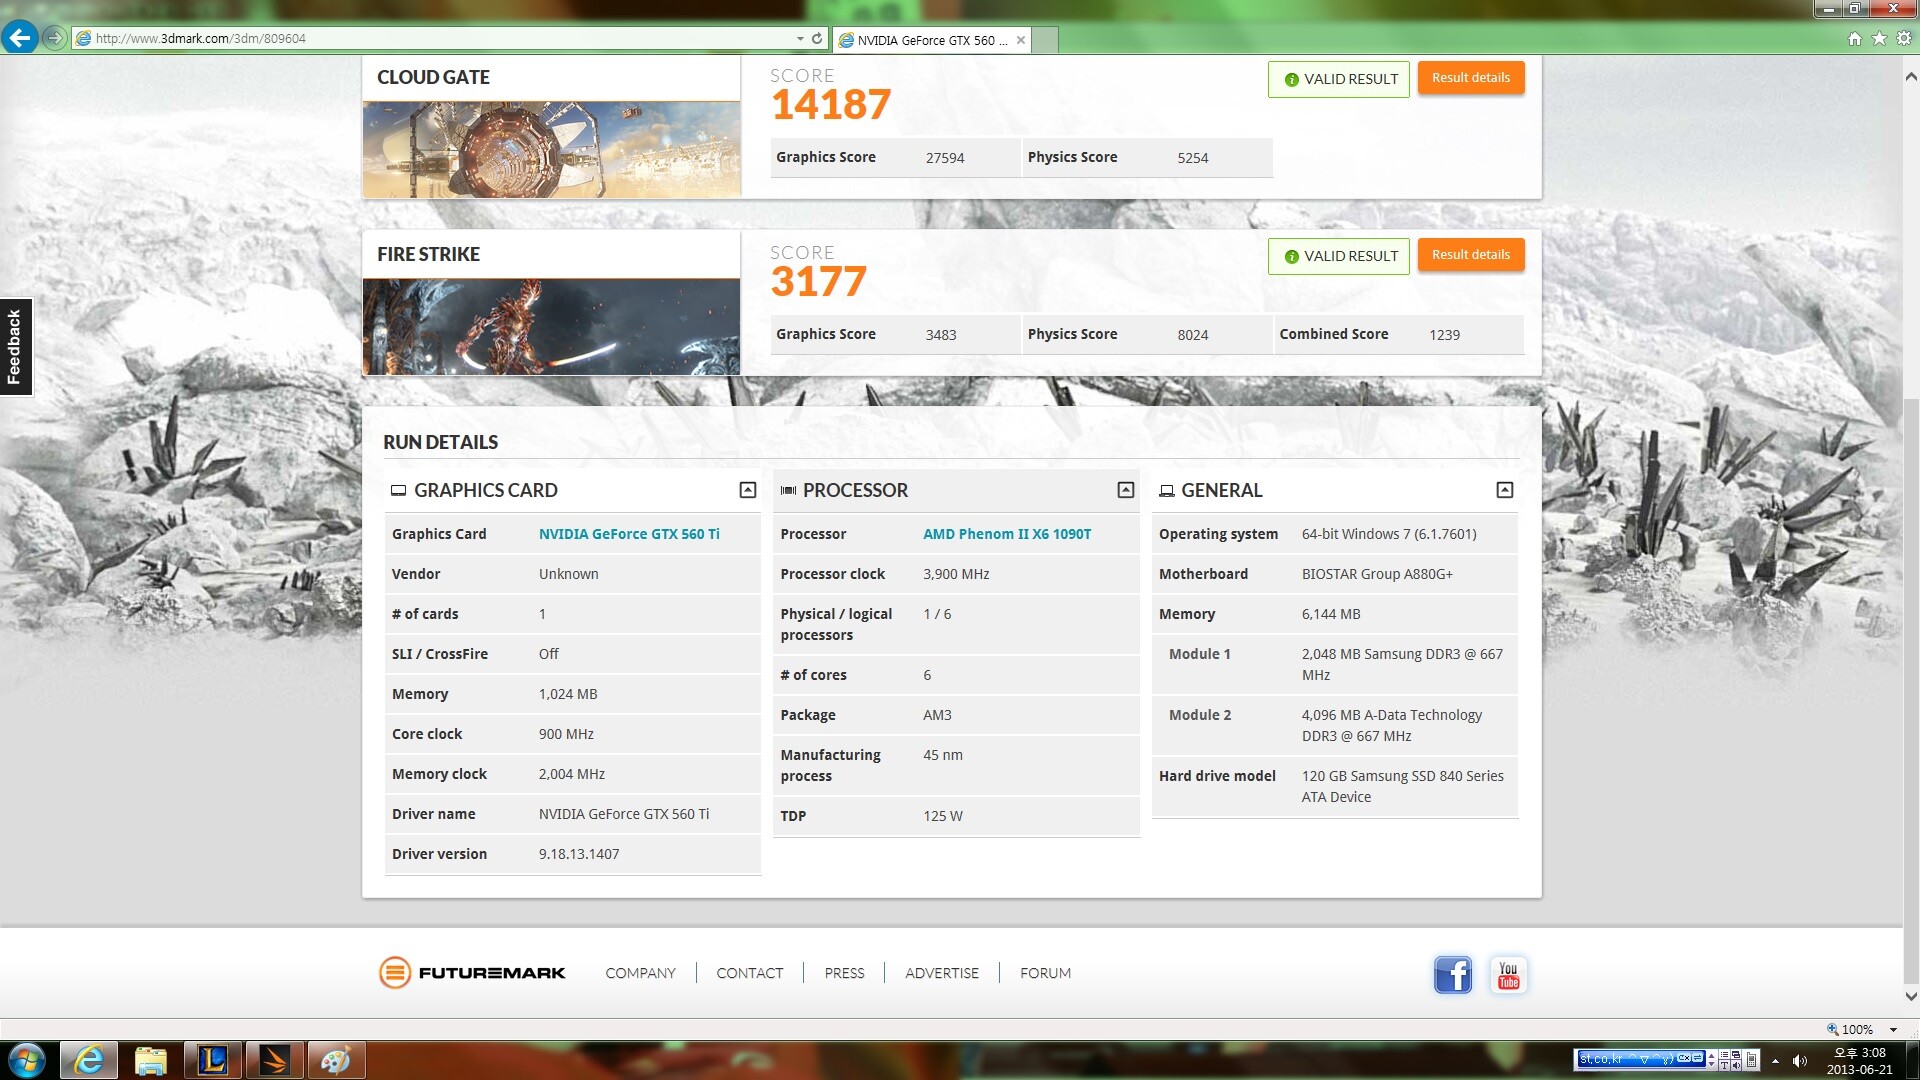Open the Favorites star icon
The height and width of the screenshot is (1080, 1920).
(x=1879, y=39)
